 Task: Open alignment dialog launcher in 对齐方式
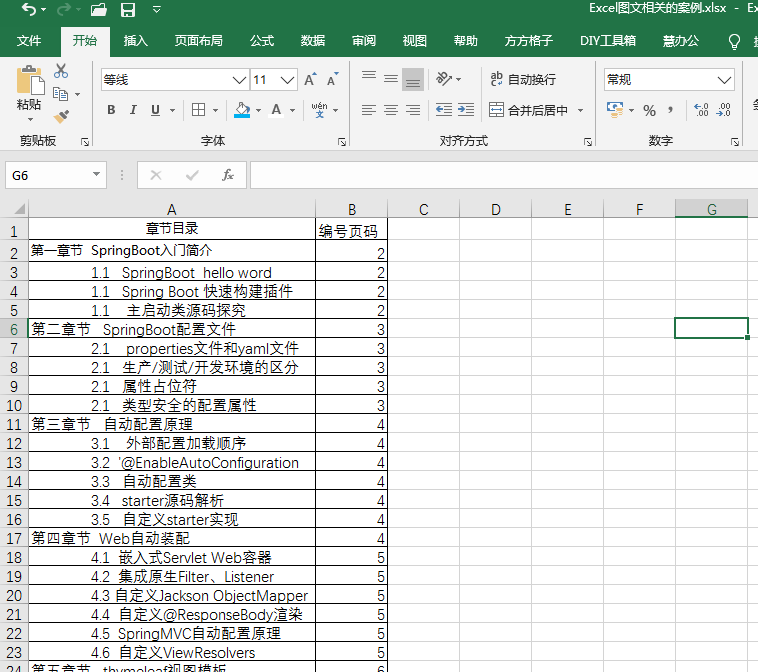pyautogui.click(x=588, y=142)
